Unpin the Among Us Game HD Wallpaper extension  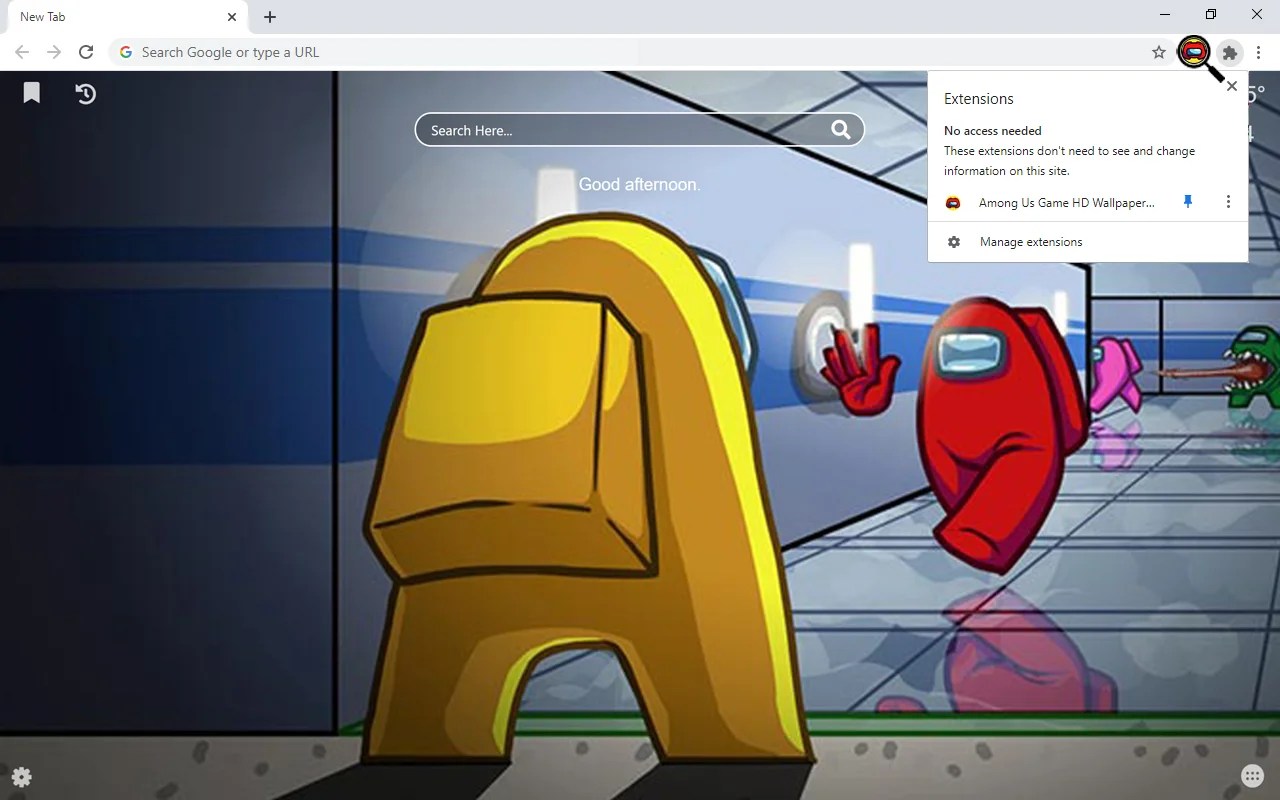click(1187, 202)
